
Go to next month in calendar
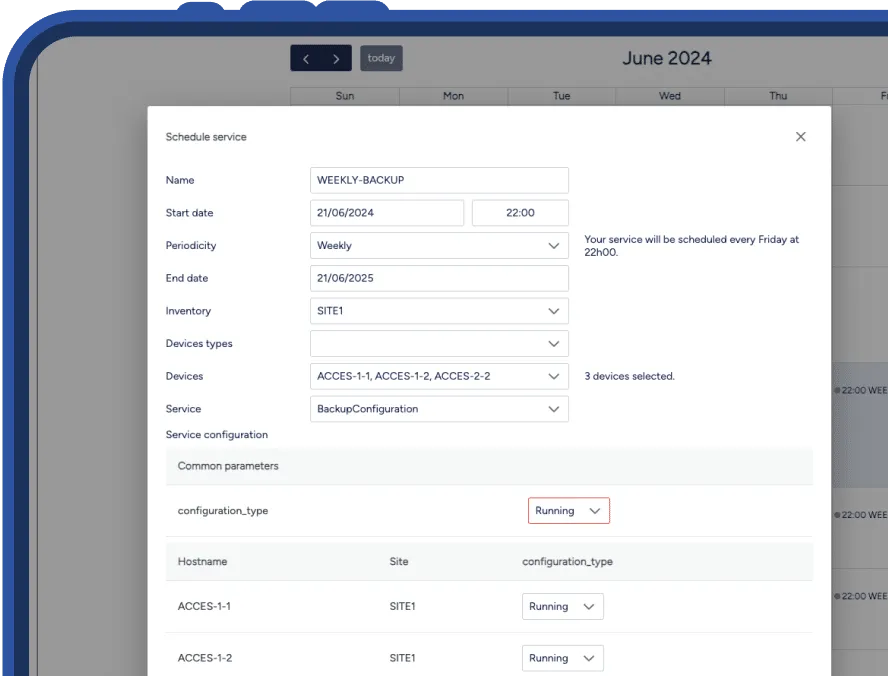pos(336,58)
